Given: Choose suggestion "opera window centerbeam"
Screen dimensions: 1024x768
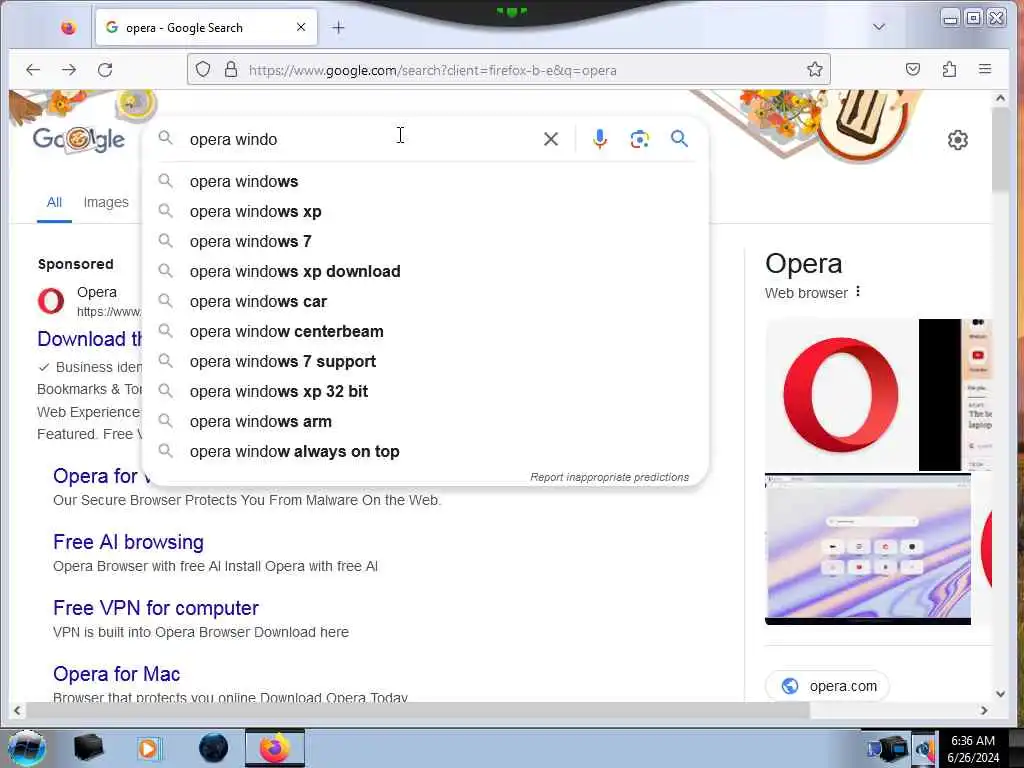Looking at the screenshot, I should (x=425, y=332).
